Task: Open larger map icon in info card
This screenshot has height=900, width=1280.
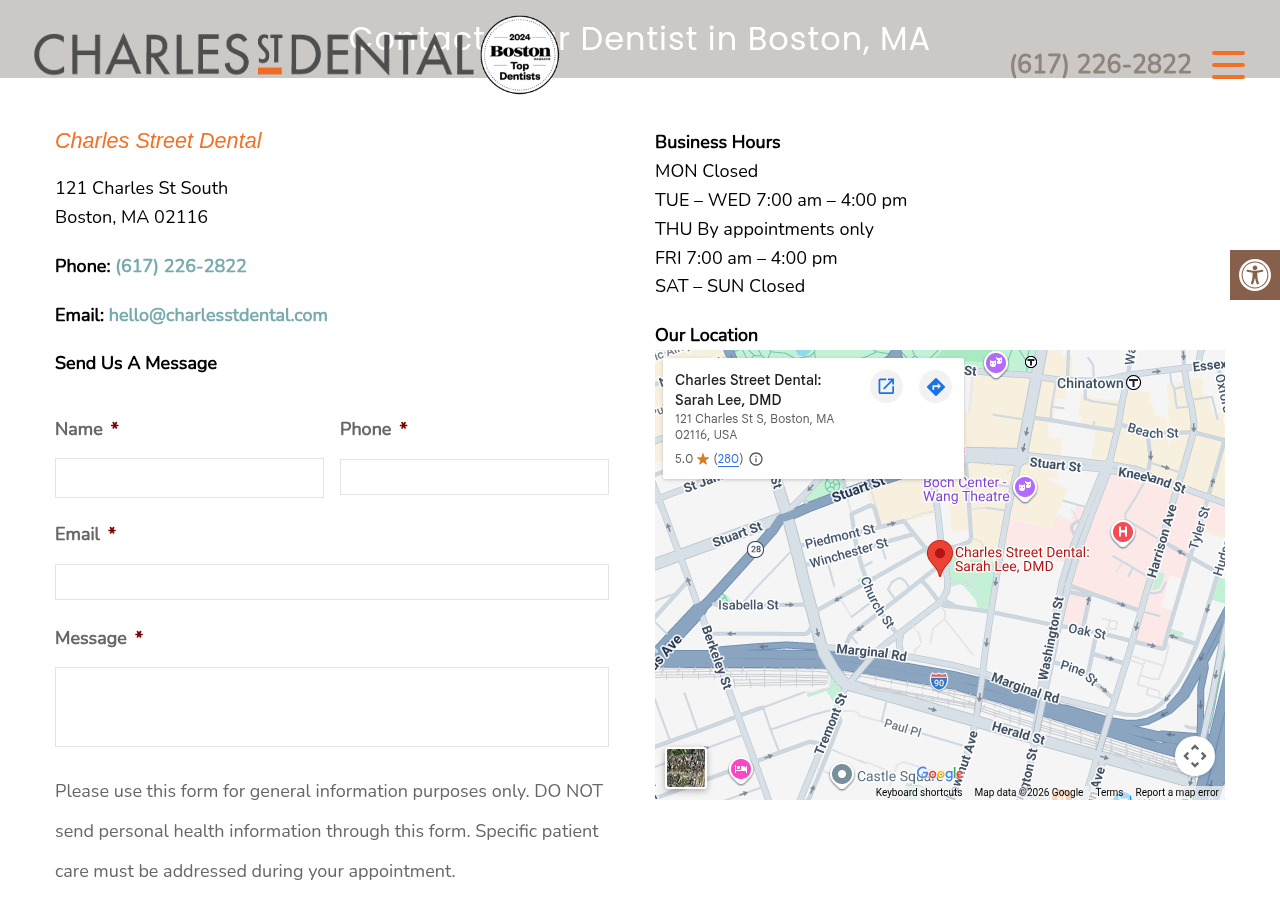Action: 886,387
